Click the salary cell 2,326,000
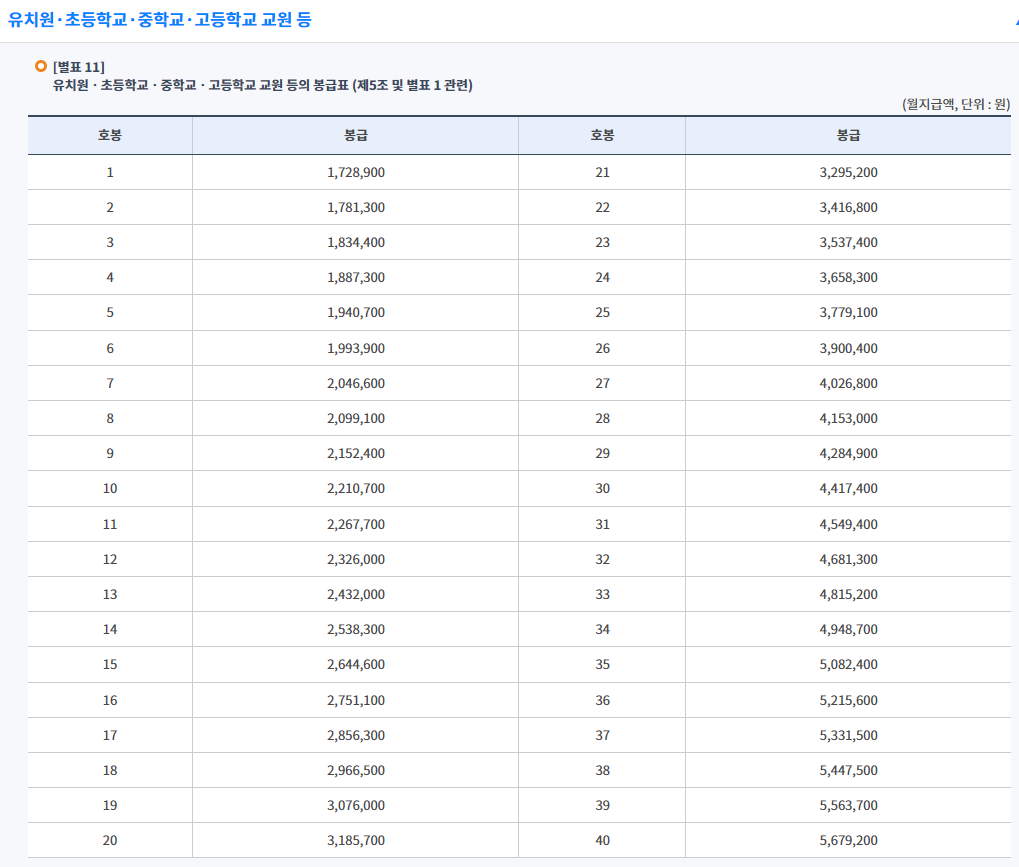This screenshot has height=867, width=1019. pos(355,560)
